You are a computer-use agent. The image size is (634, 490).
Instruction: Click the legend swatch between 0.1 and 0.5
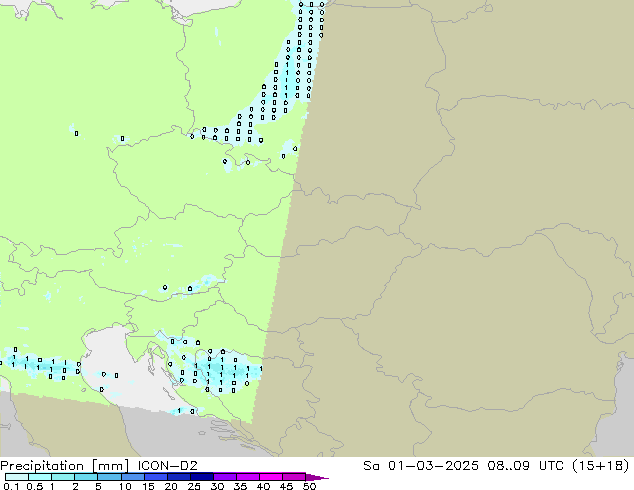[17, 477]
